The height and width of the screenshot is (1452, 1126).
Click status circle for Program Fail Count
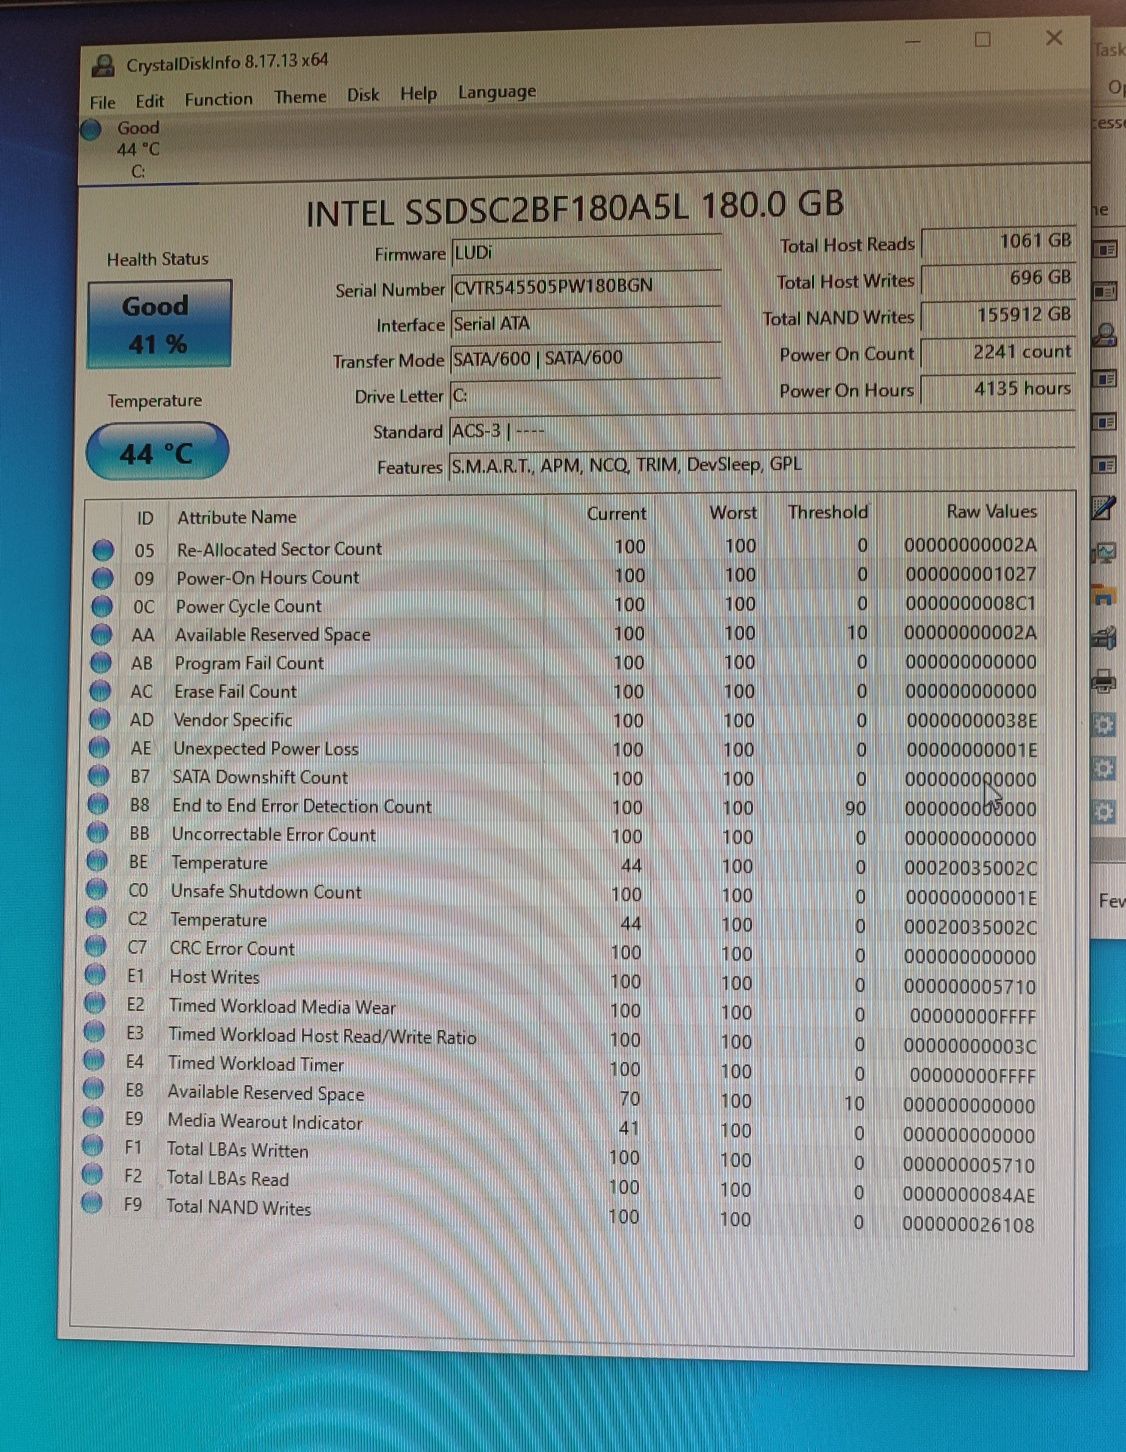click(x=100, y=662)
